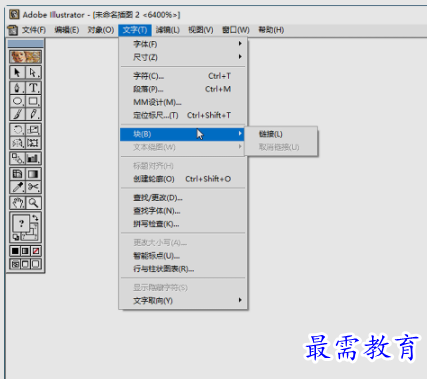
Task: Open the 帮助(H) menu
Action: click(271, 30)
